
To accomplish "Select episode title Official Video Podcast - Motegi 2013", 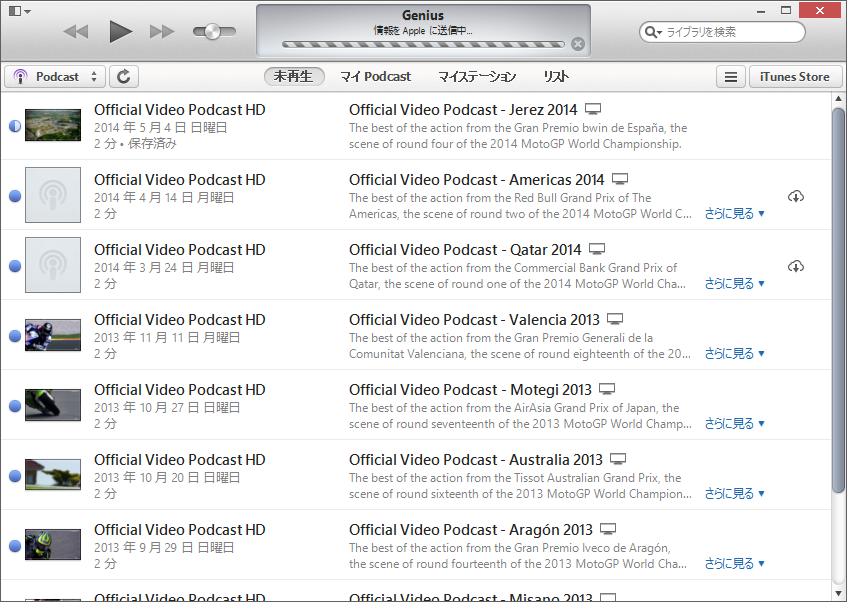I will coord(470,390).
